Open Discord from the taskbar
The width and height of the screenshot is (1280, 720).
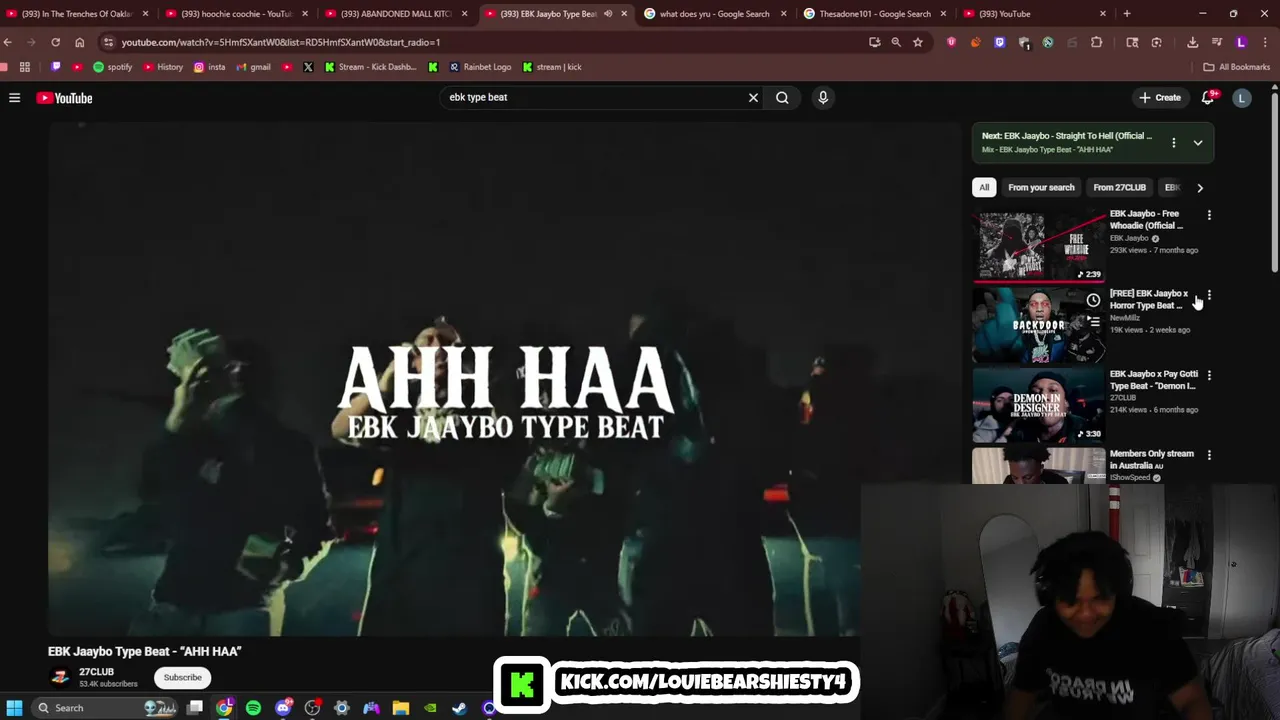tap(283, 708)
